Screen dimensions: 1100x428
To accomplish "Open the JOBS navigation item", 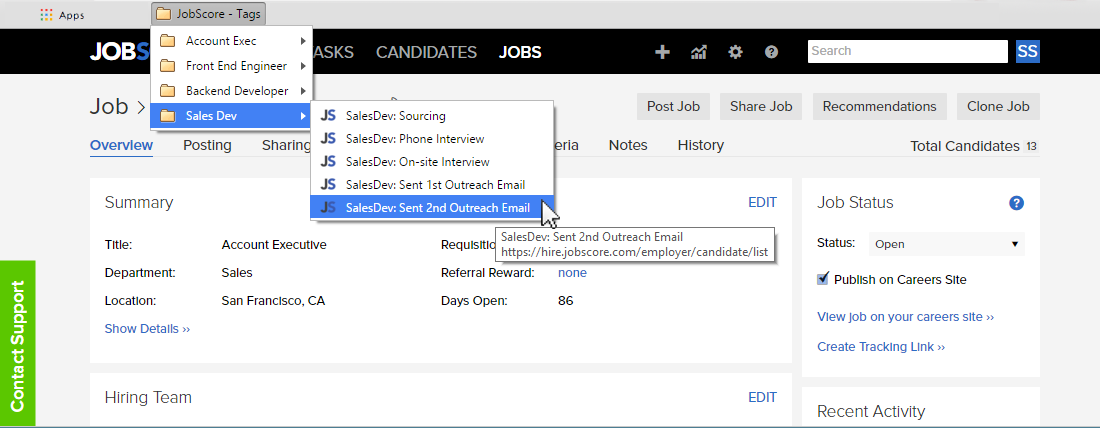I will pyautogui.click(x=520, y=52).
